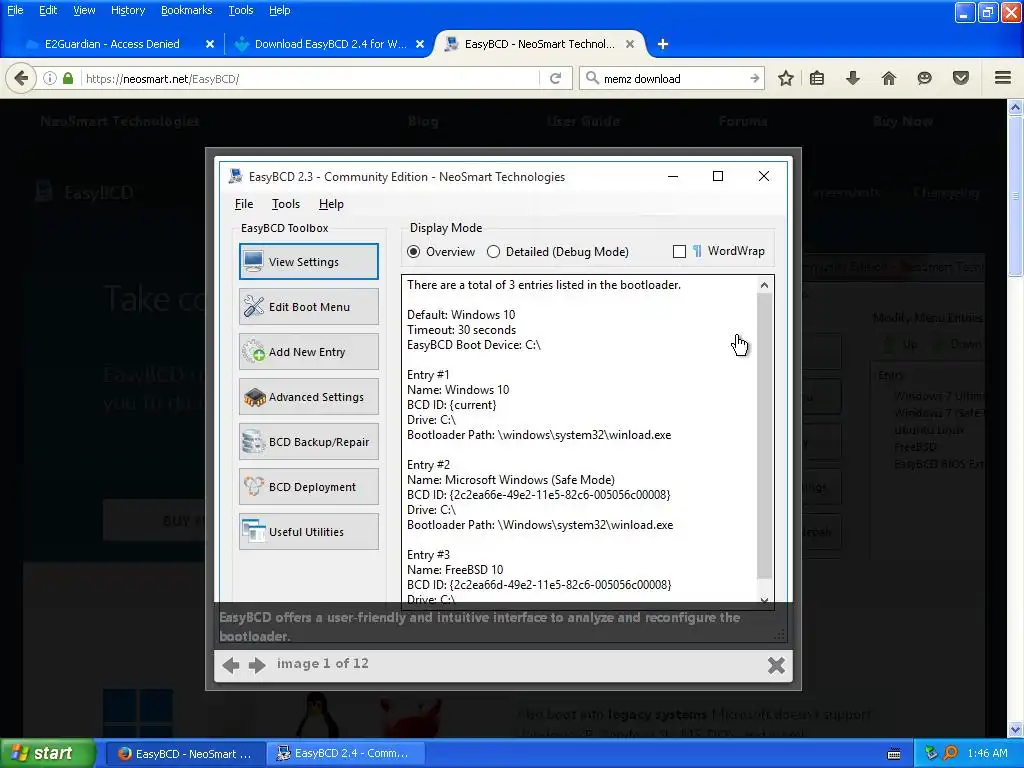Viewport: 1024px width, 768px height.
Task: Enable the WordWrap checkbox
Action: (679, 251)
